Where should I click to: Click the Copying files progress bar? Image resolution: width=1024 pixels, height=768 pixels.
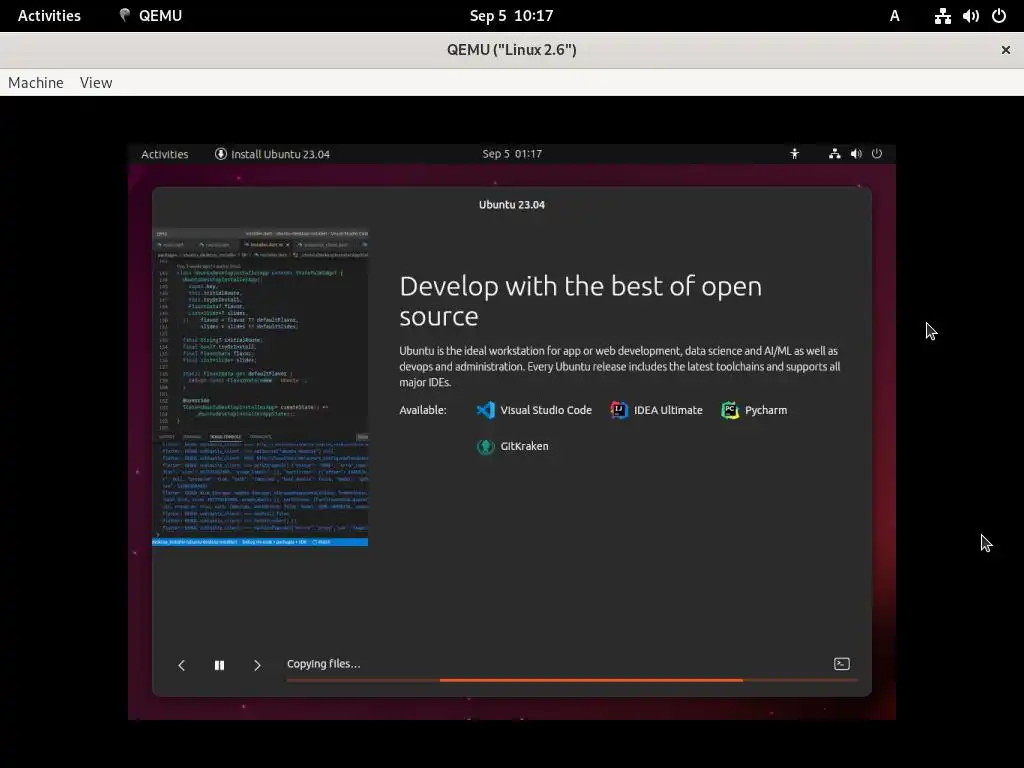(x=571, y=680)
